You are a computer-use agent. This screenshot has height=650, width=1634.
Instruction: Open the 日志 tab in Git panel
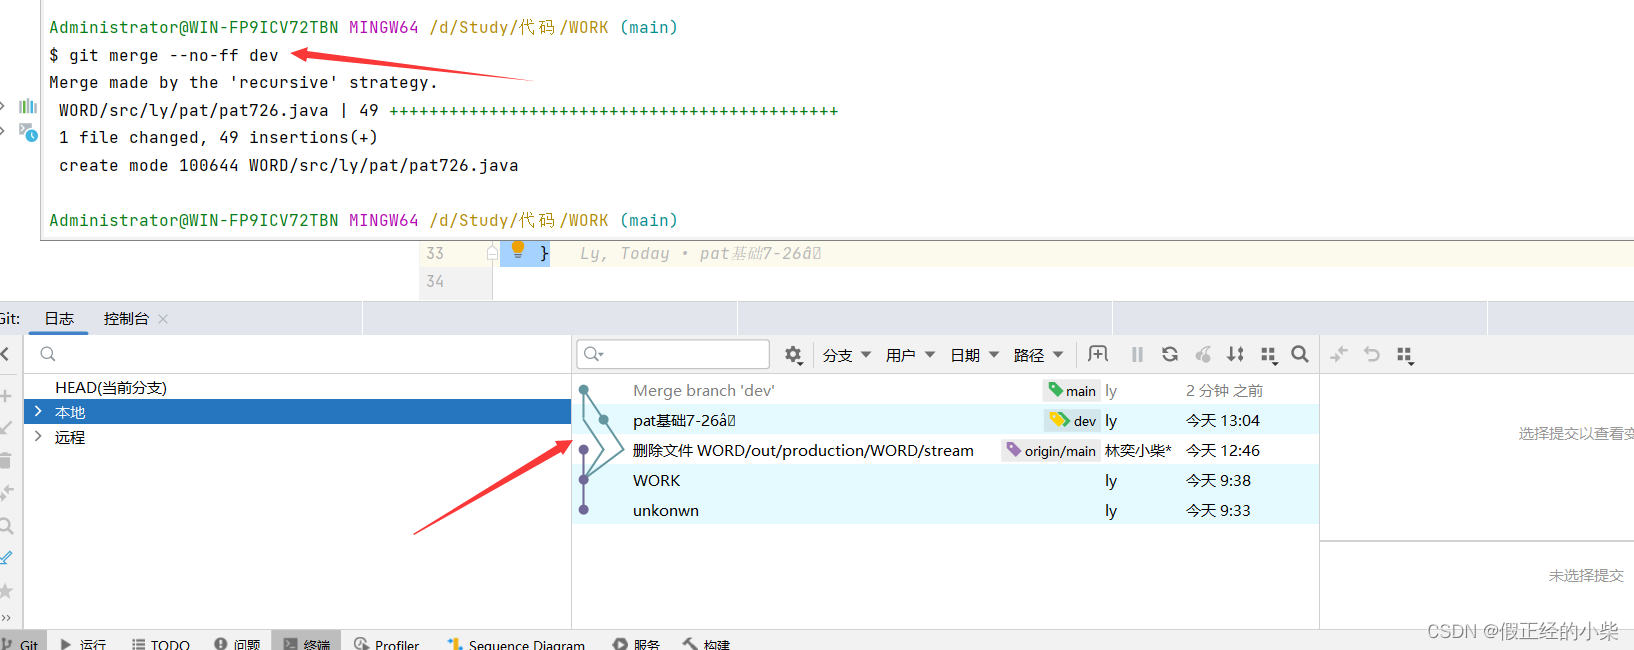pos(59,319)
